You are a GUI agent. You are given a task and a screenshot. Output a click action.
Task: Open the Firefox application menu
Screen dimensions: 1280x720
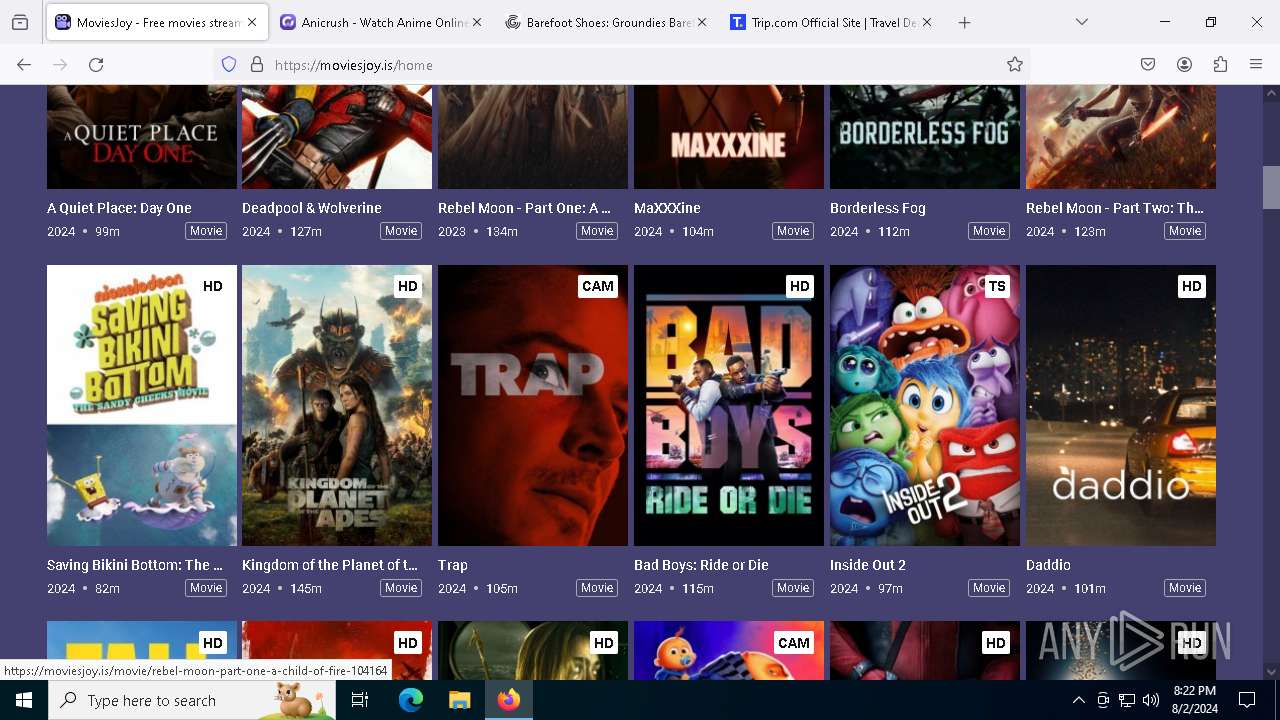(x=1256, y=64)
